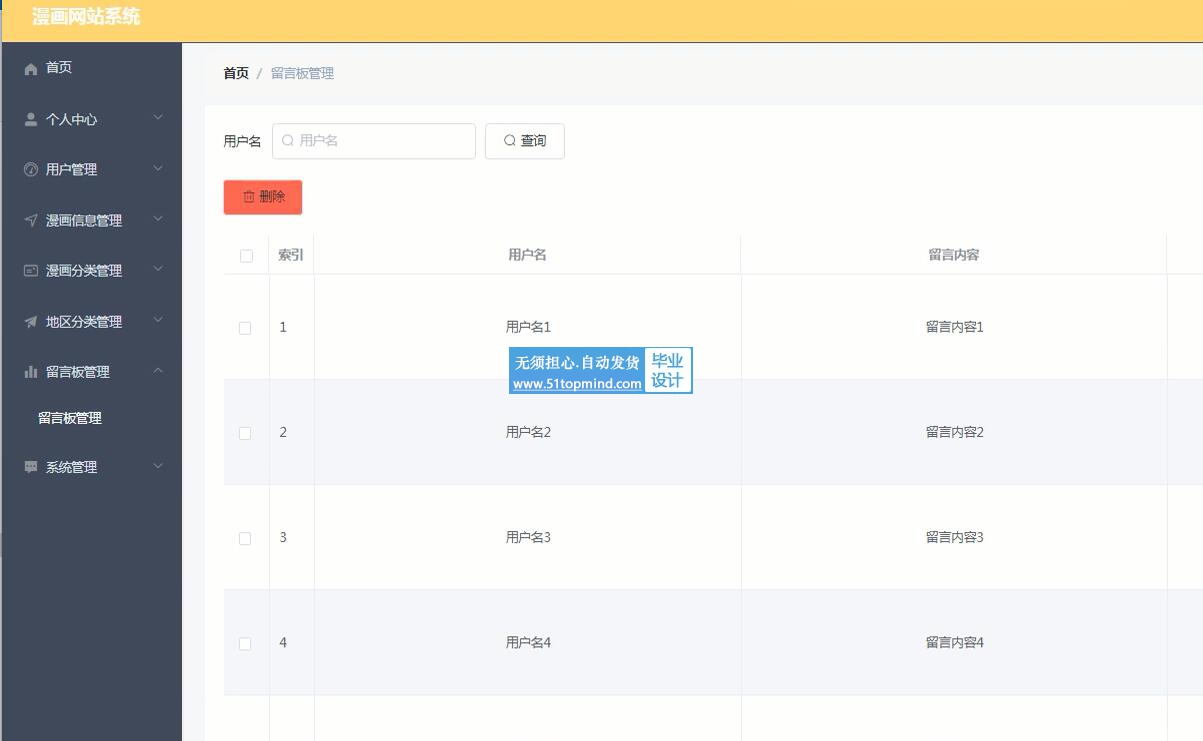Click the cell 留言内容4
The width and height of the screenshot is (1203, 741).
955,642
